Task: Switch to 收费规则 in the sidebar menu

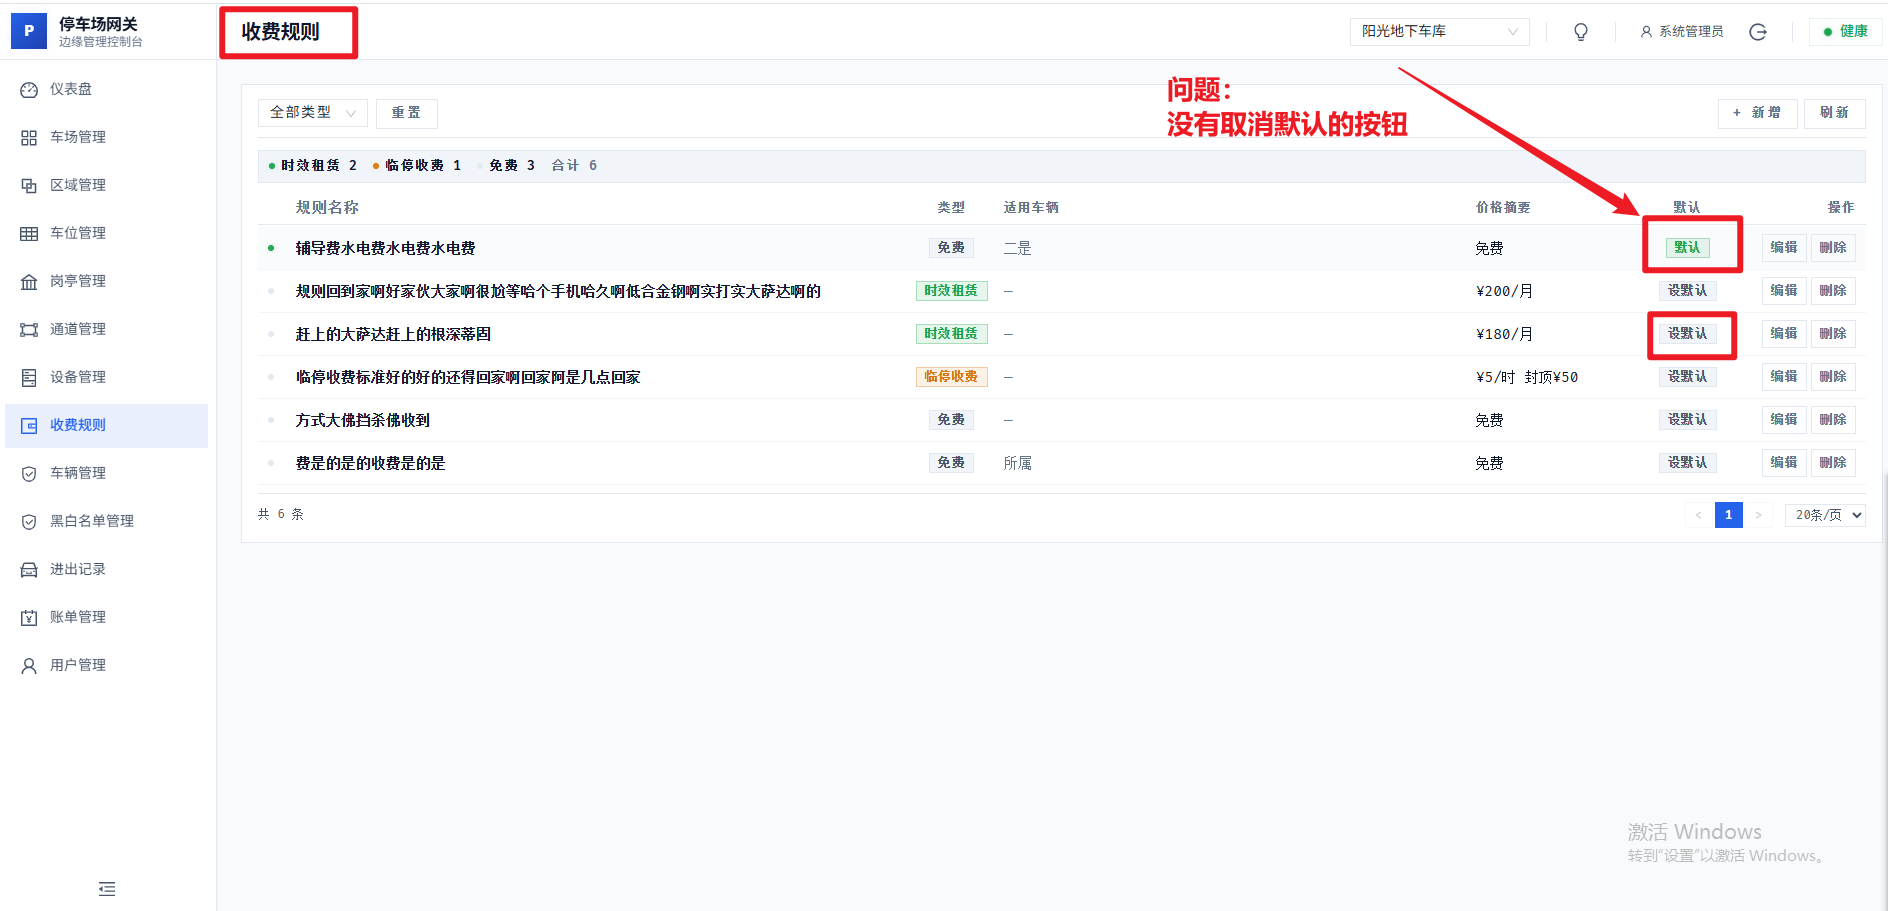Action: (x=79, y=424)
